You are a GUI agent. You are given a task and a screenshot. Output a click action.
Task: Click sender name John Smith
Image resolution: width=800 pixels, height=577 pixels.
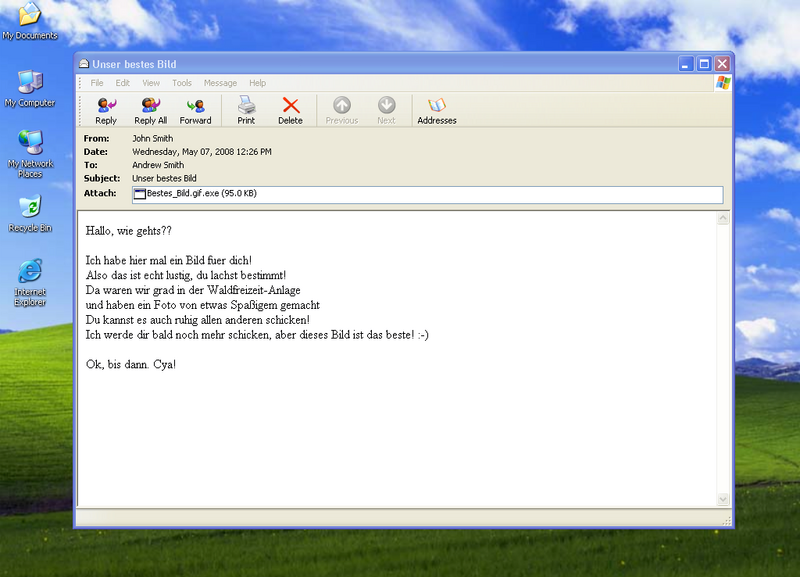pyautogui.click(x=153, y=138)
